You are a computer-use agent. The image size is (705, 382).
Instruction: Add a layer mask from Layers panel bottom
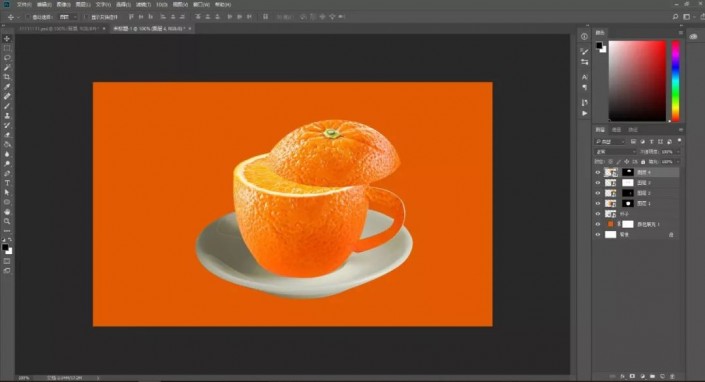(633, 376)
